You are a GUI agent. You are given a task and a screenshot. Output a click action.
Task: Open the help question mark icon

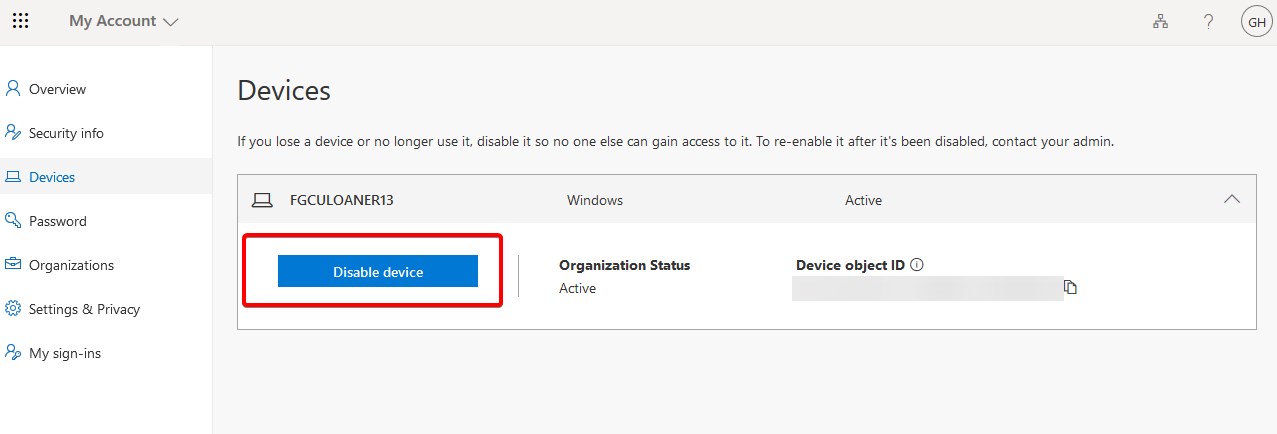tap(1208, 21)
